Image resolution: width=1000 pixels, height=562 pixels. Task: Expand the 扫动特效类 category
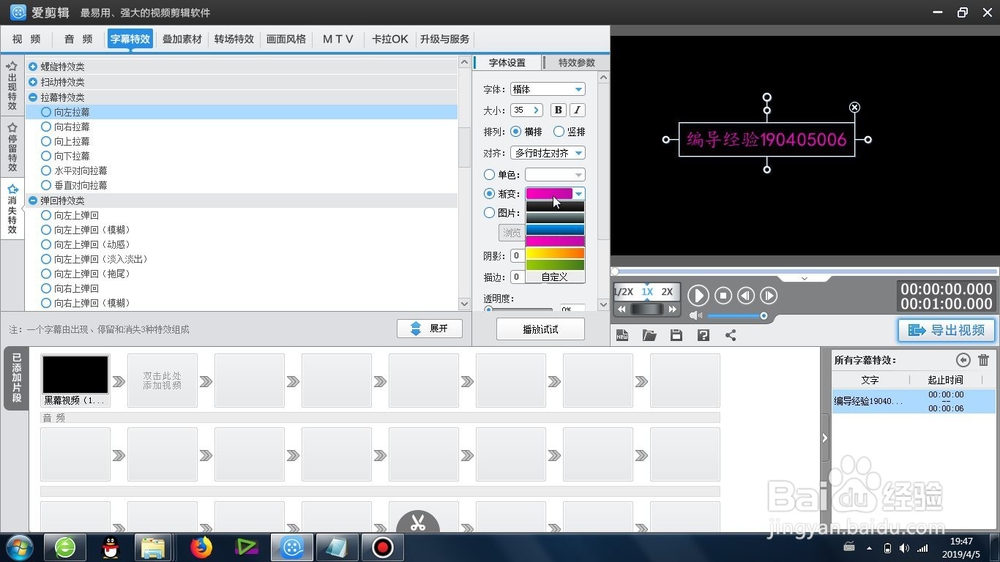(33, 82)
